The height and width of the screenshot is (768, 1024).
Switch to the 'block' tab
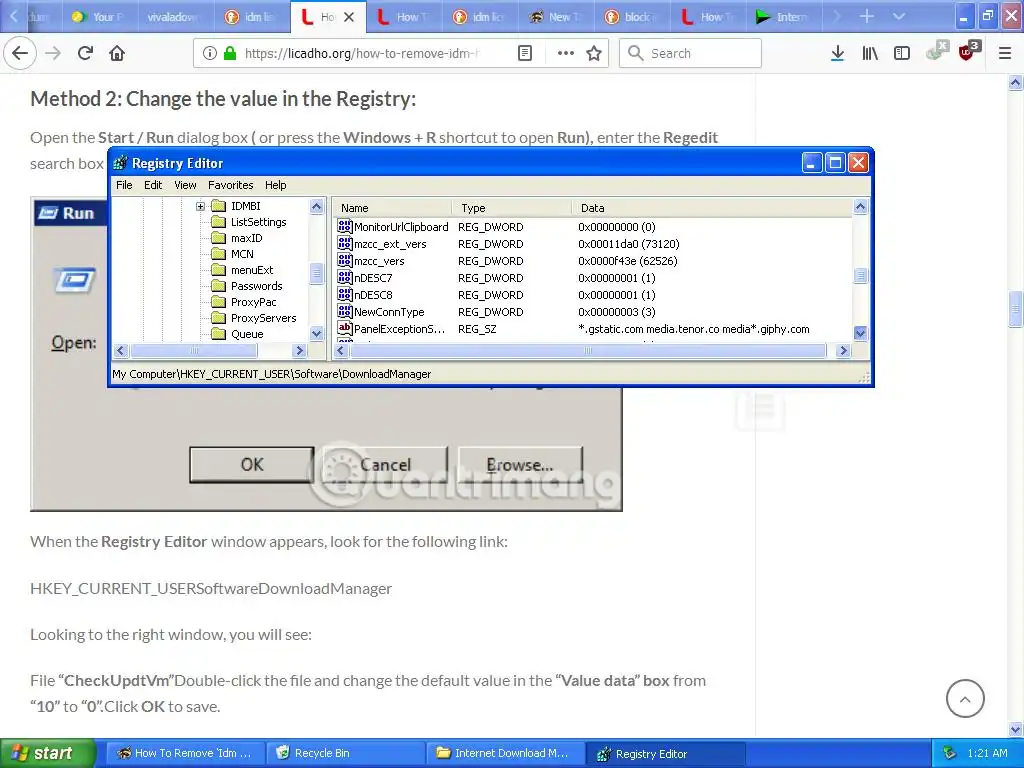click(632, 17)
